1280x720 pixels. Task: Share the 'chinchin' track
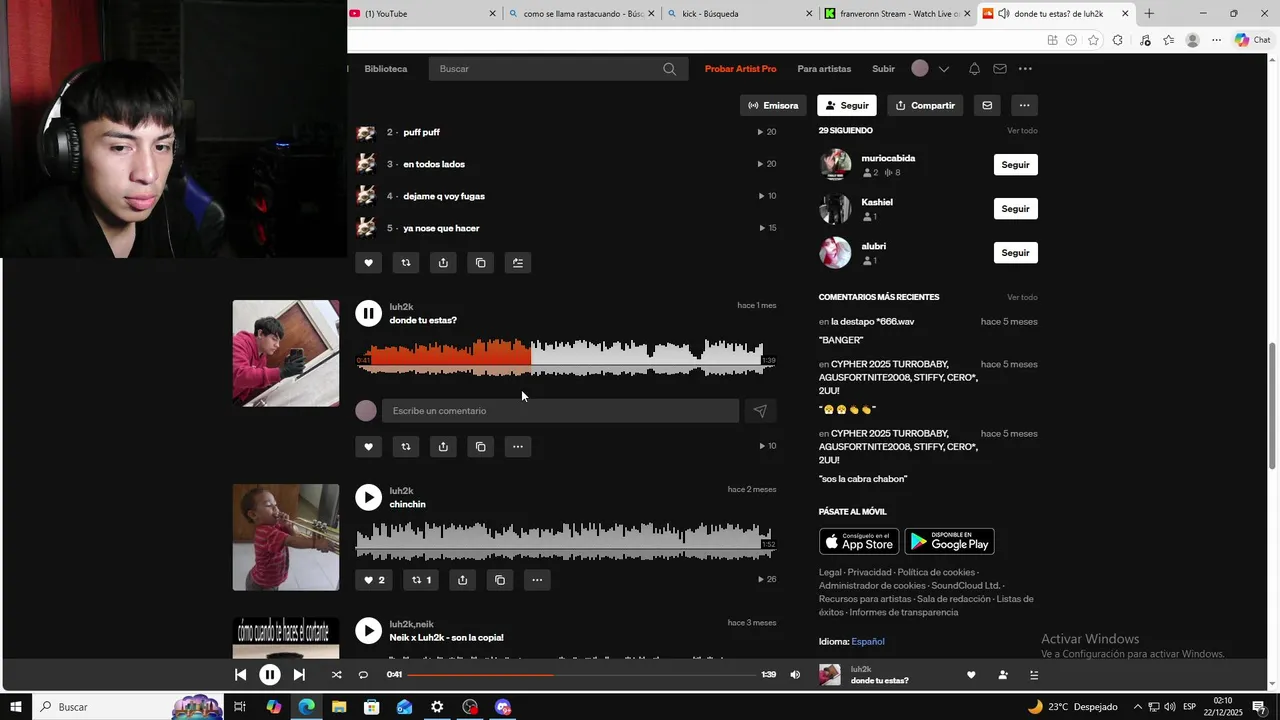coord(462,580)
